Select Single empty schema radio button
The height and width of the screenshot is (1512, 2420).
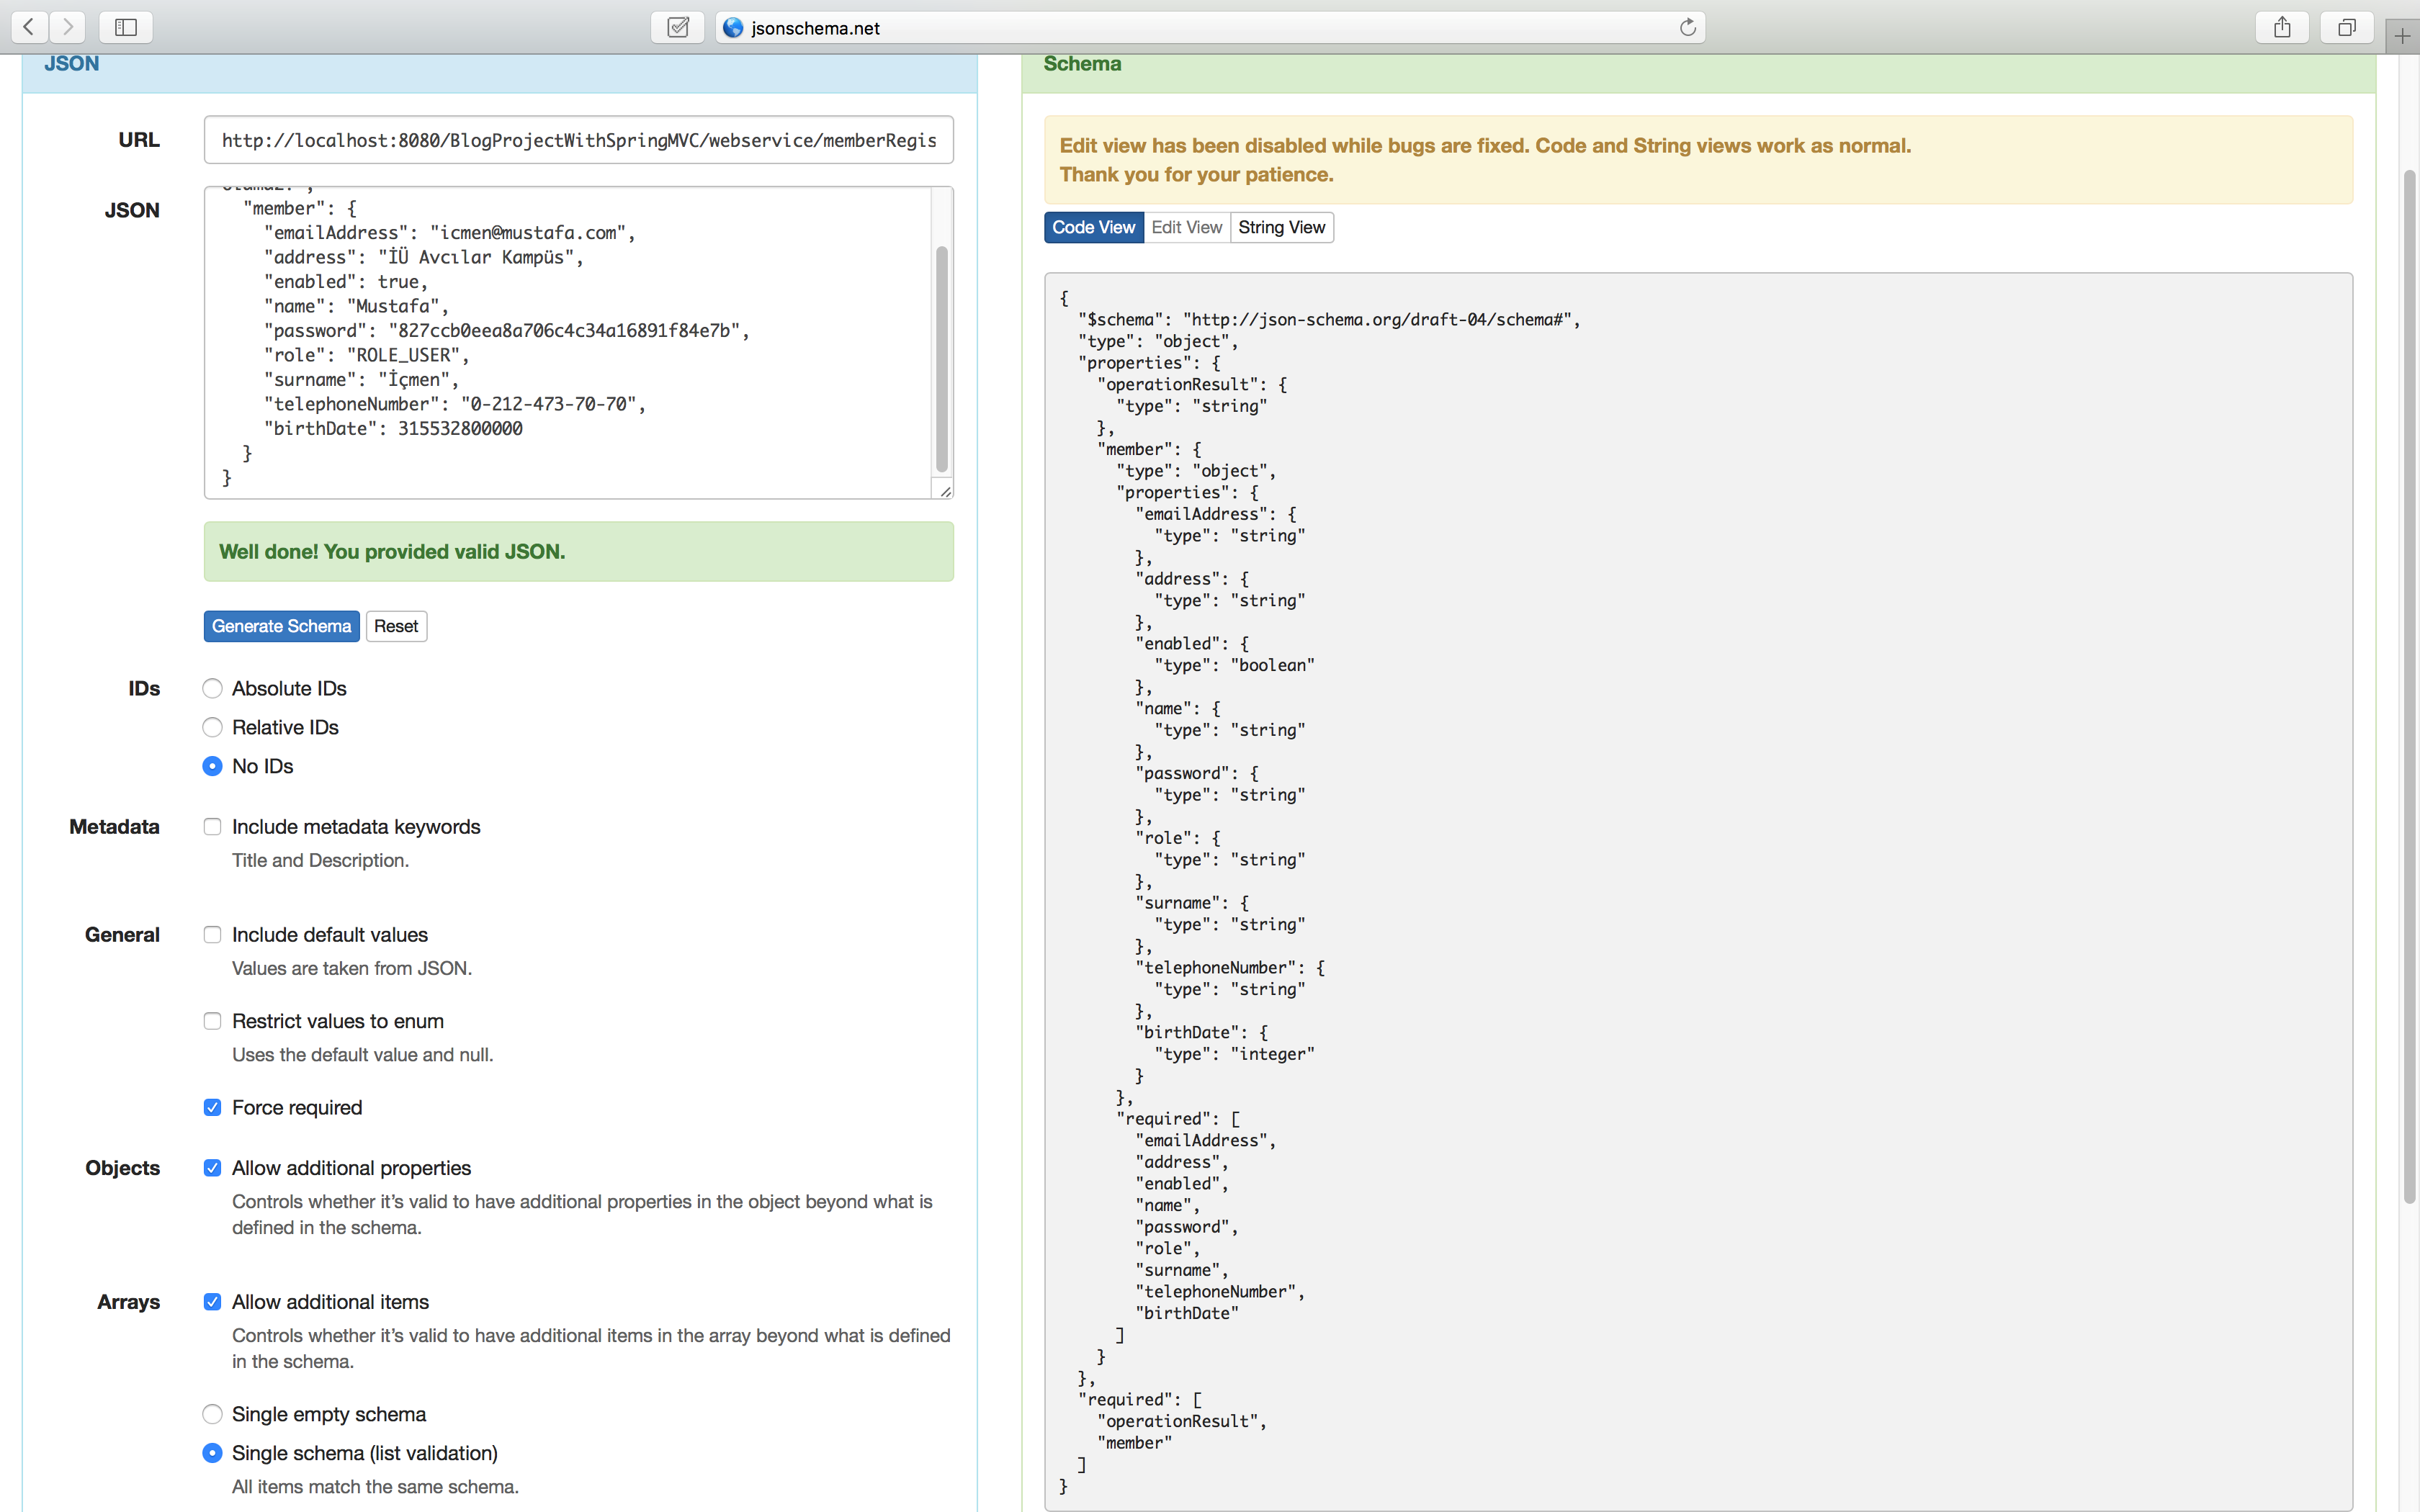click(212, 1414)
